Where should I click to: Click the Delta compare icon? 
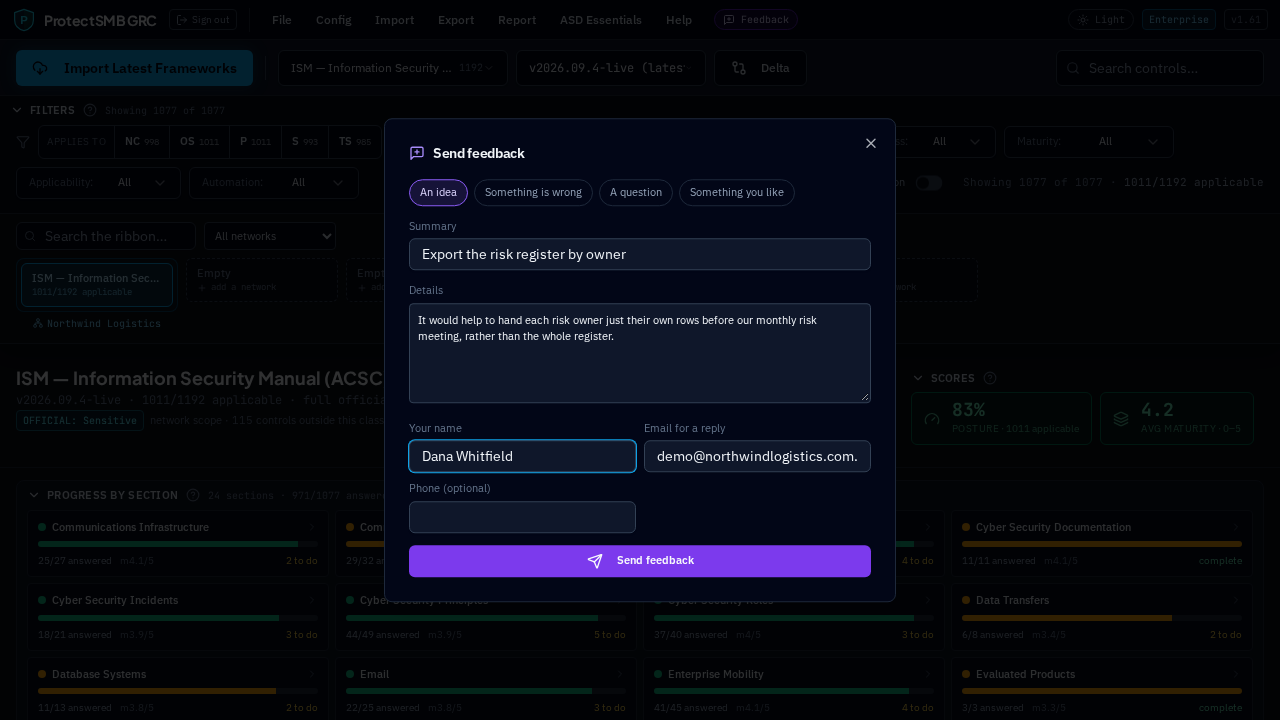point(739,68)
